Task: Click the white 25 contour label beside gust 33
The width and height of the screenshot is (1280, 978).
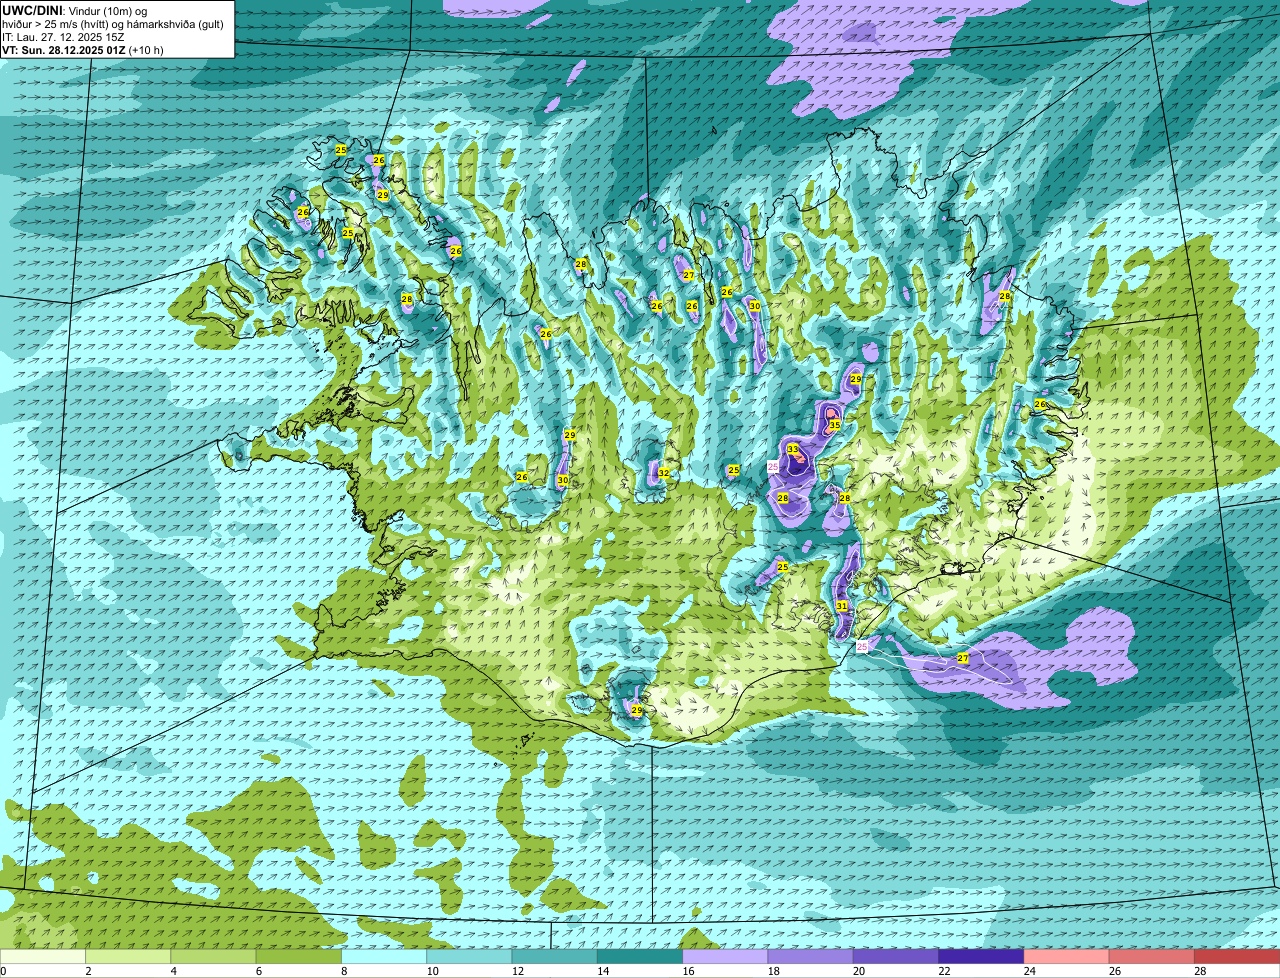Action: [773, 467]
